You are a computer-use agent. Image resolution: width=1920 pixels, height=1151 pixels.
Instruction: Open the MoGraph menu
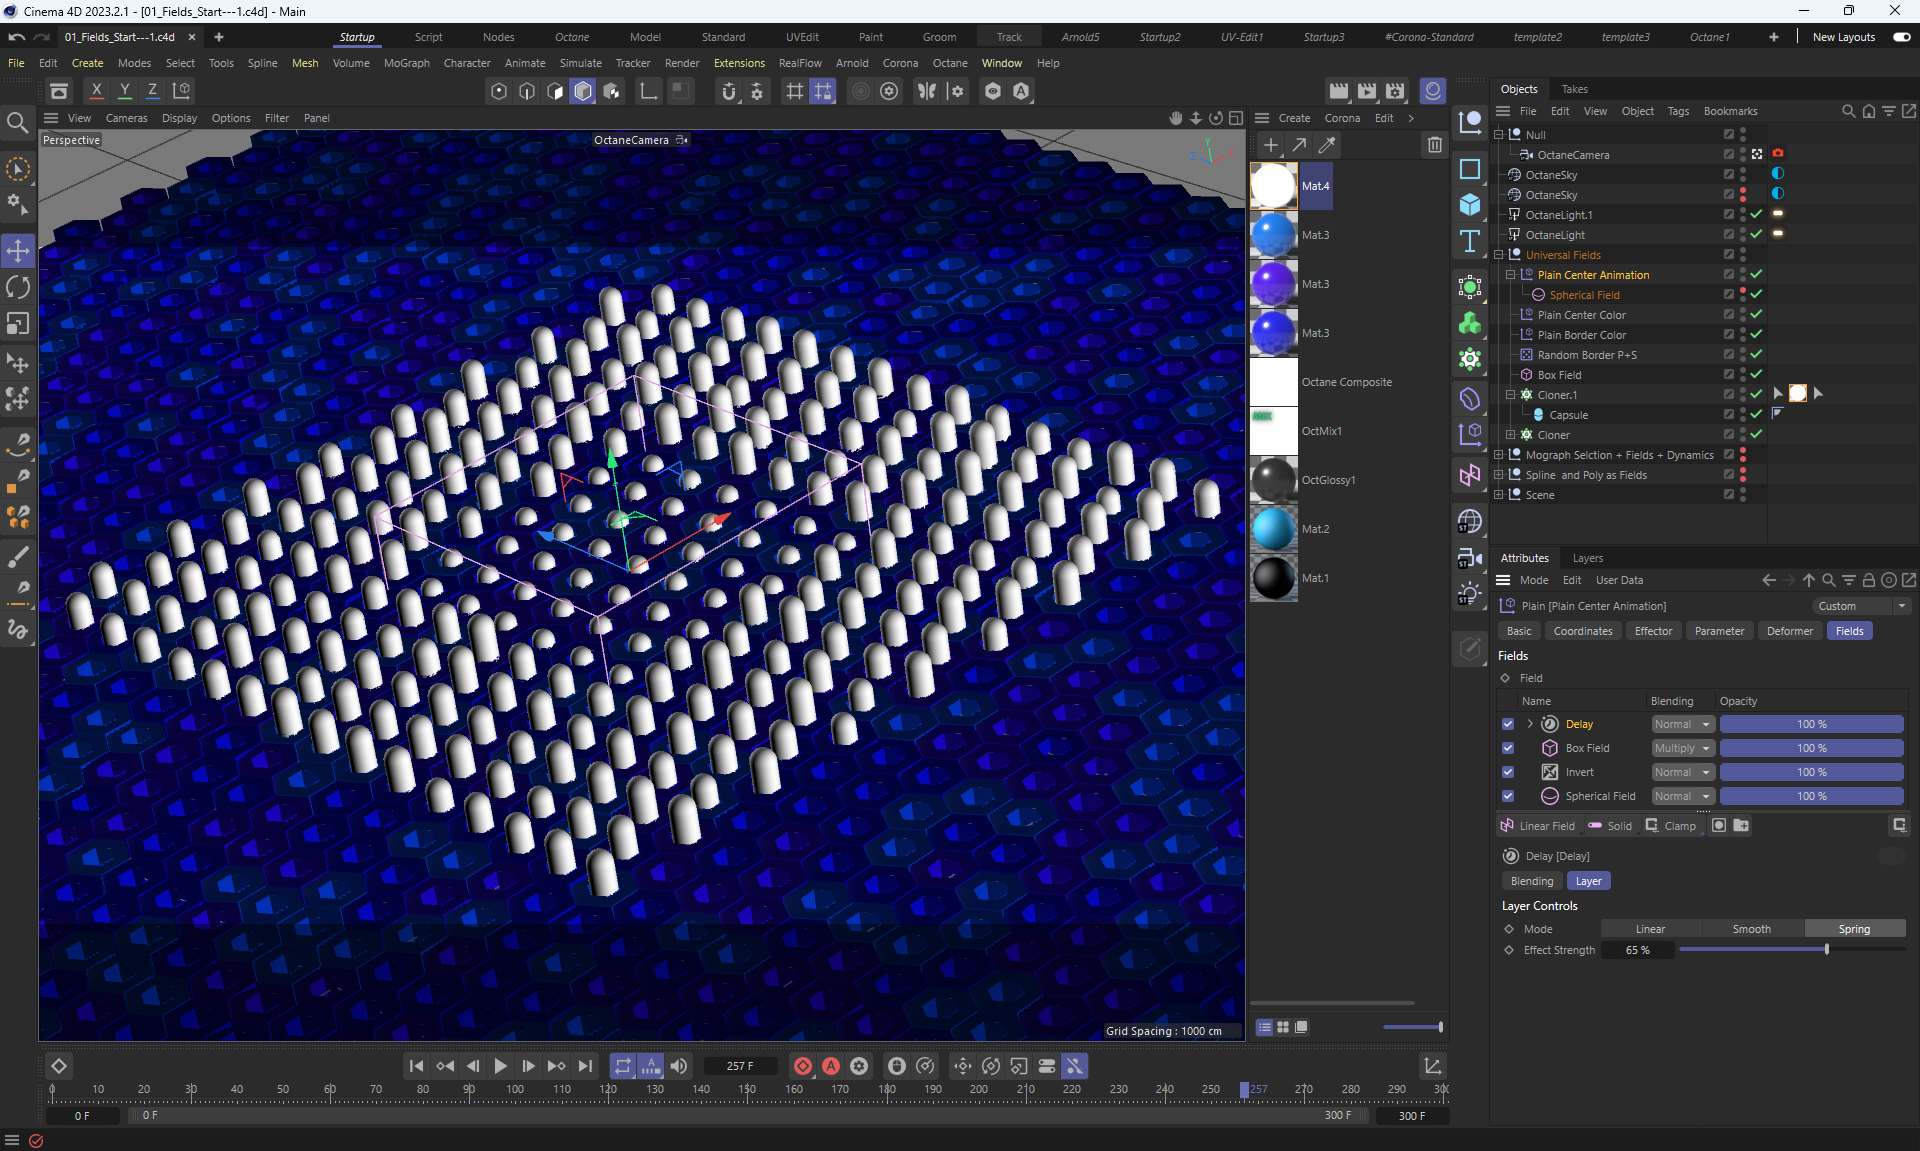click(x=406, y=63)
